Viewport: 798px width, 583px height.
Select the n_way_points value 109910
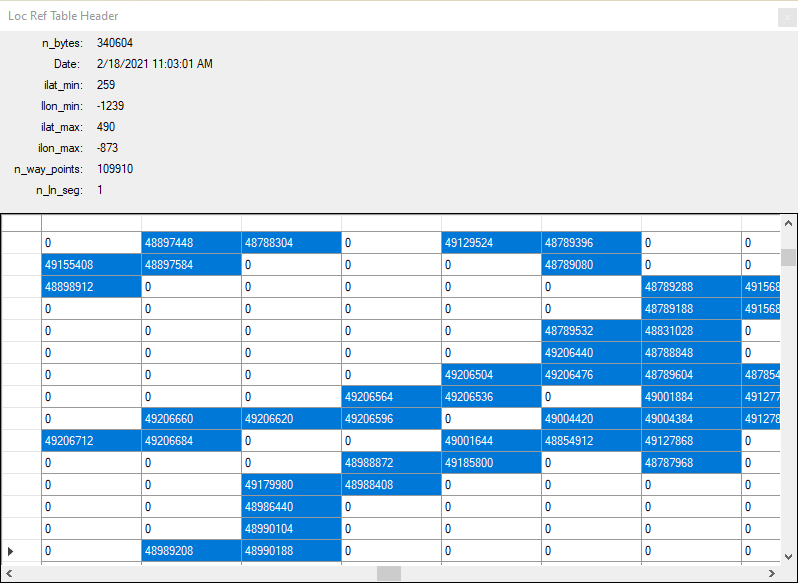(x=115, y=169)
